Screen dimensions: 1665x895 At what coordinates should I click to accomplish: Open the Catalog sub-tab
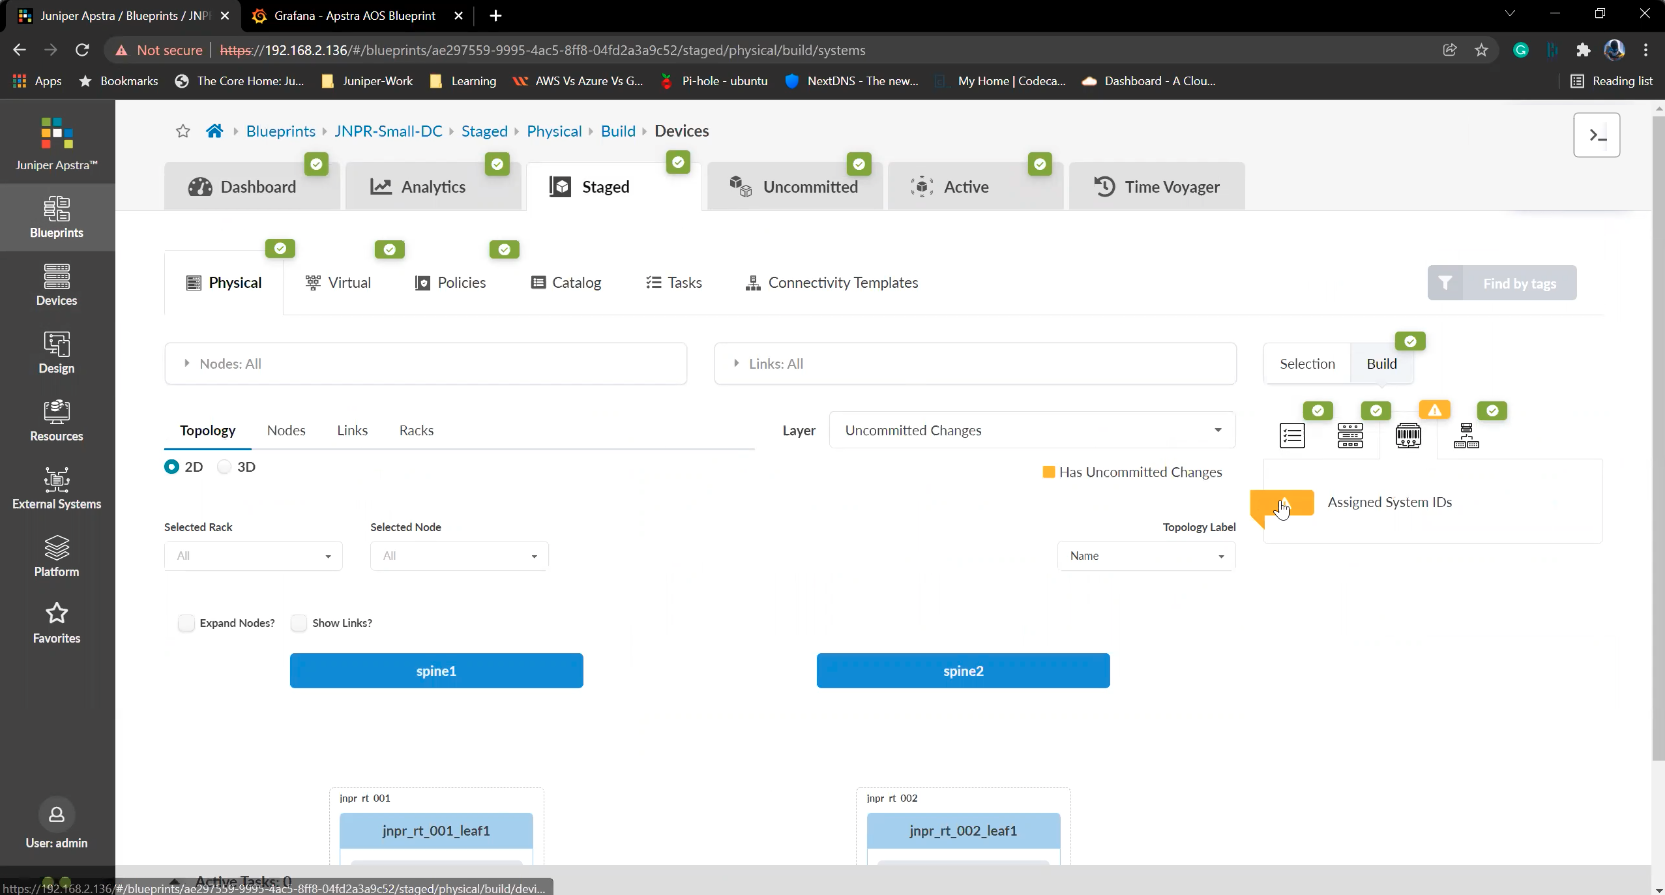(x=566, y=283)
